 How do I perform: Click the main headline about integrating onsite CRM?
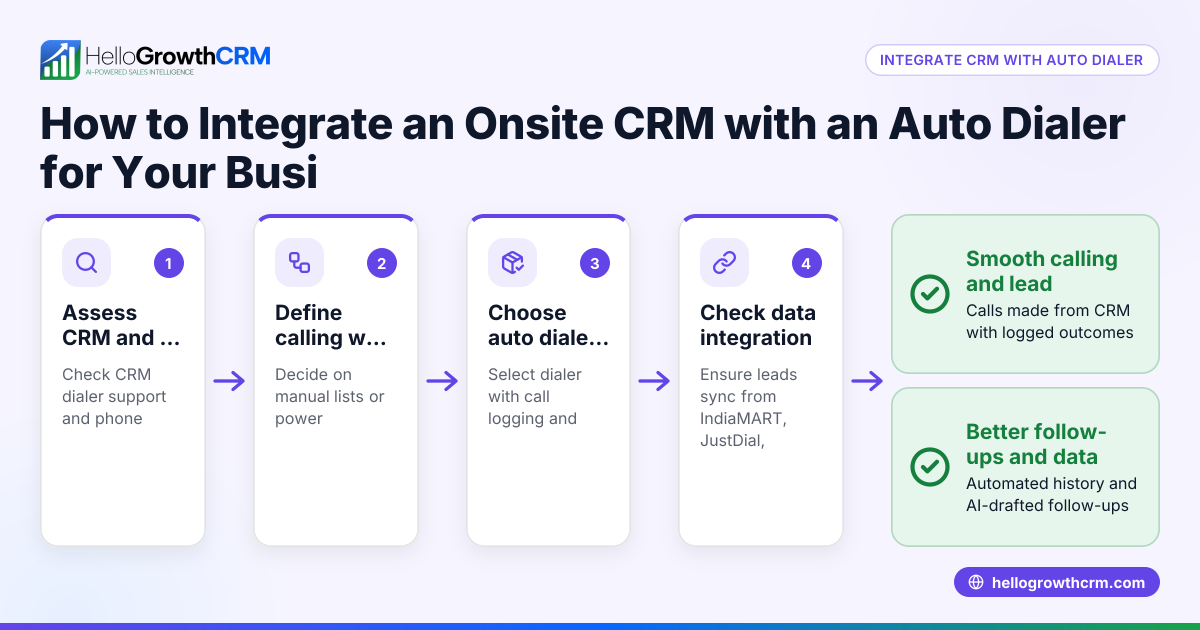coord(583,149)
